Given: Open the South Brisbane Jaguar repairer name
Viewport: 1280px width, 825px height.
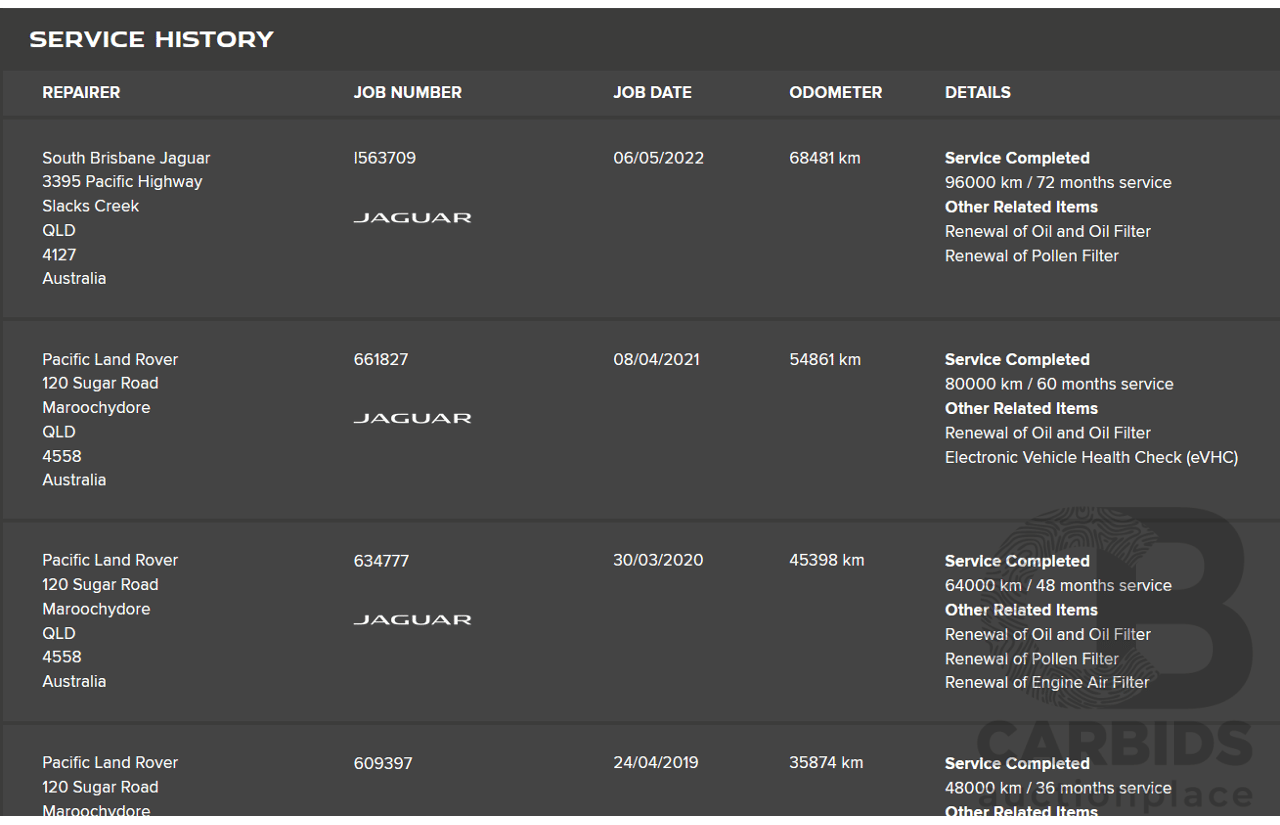Looking at the screenshot, I should pos(126,158).
